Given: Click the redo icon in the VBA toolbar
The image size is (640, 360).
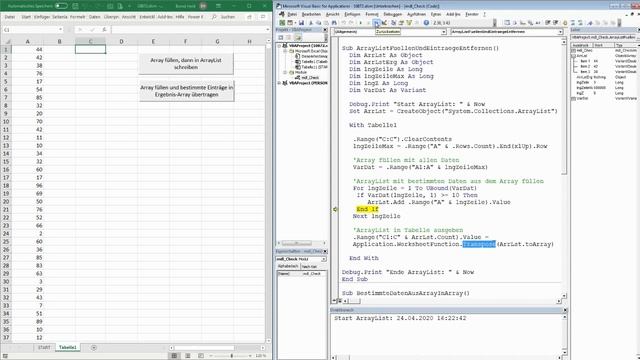Looking at the screenshot, I should (x=351, y=22).
